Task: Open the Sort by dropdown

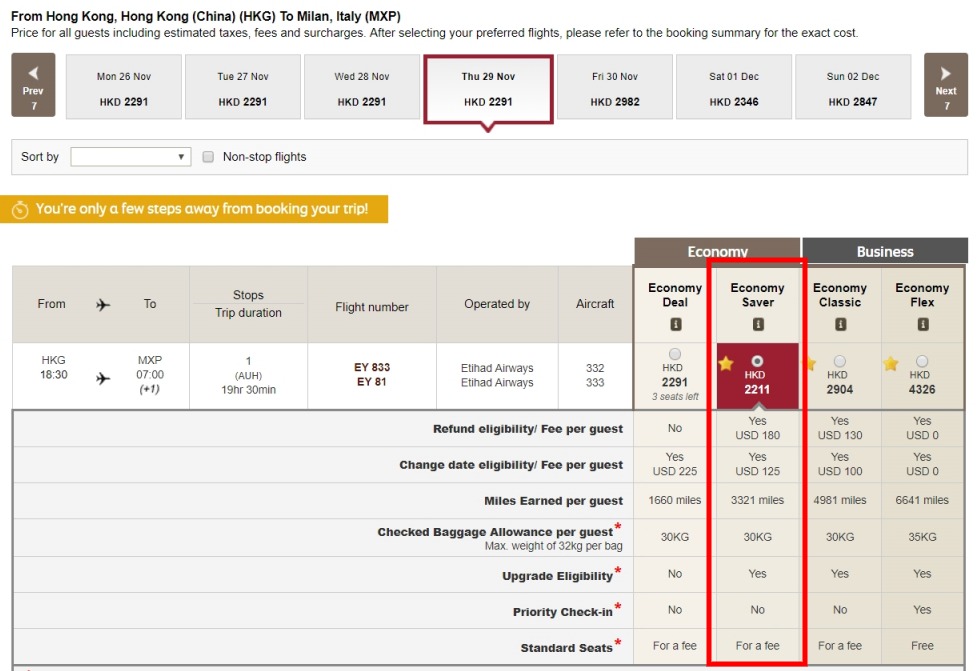Action: [130, 157]
